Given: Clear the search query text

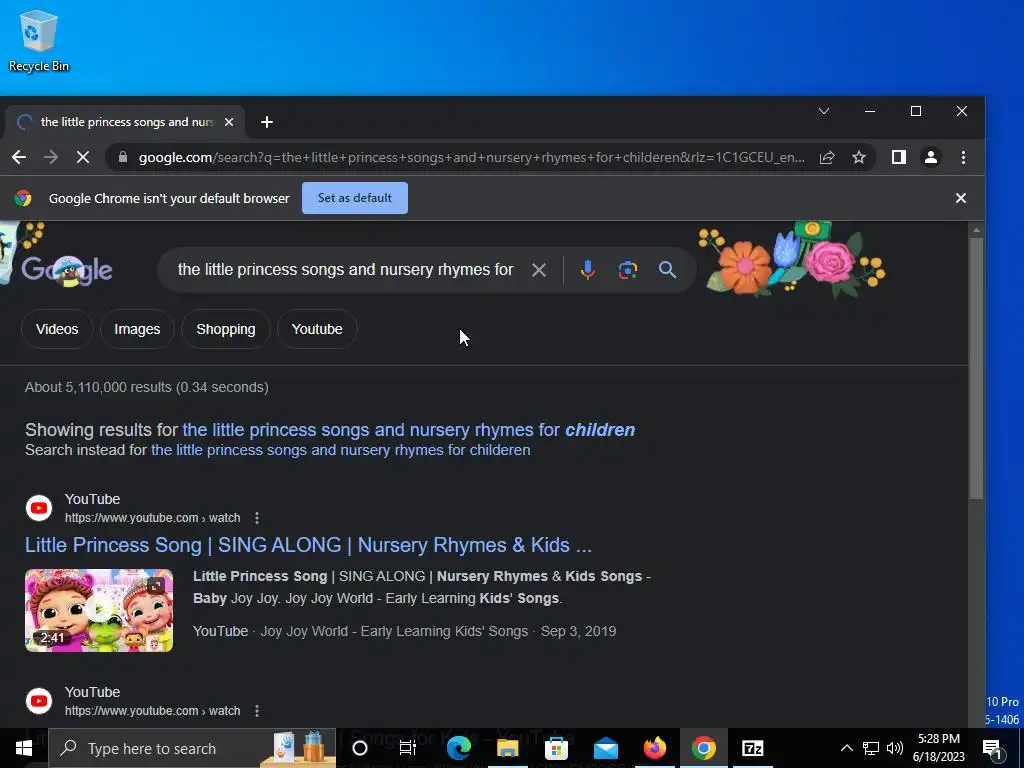Looking at the screenshot, I should click(x=539, y=270).
